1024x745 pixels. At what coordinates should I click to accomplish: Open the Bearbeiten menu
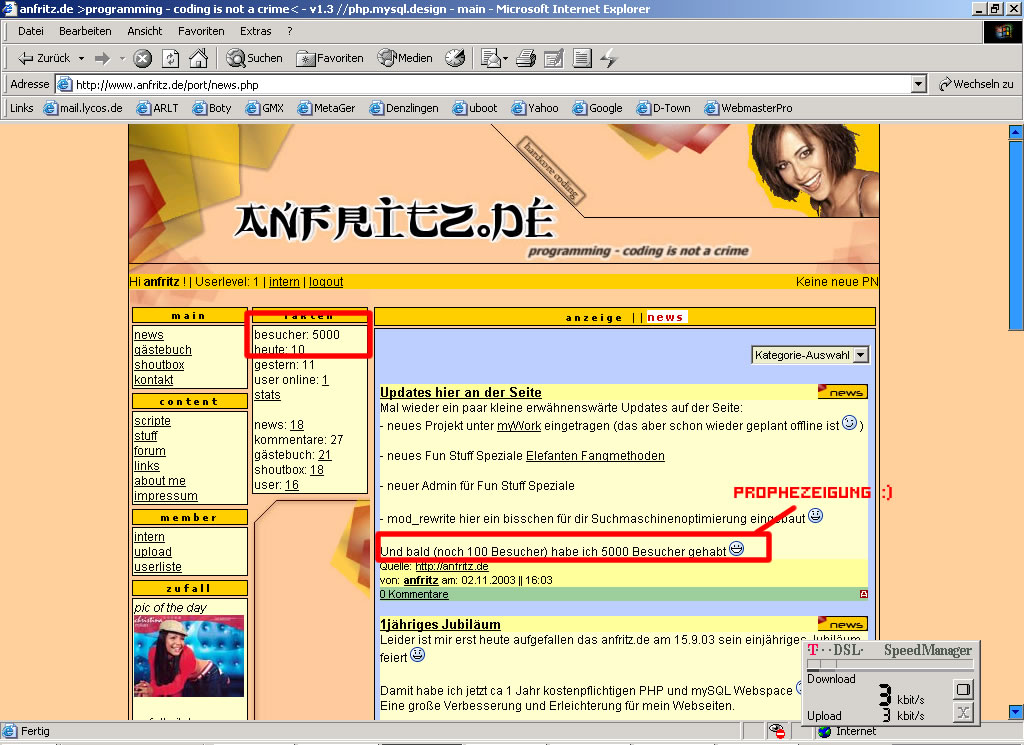pyautogui.click(x=85, y=31)
